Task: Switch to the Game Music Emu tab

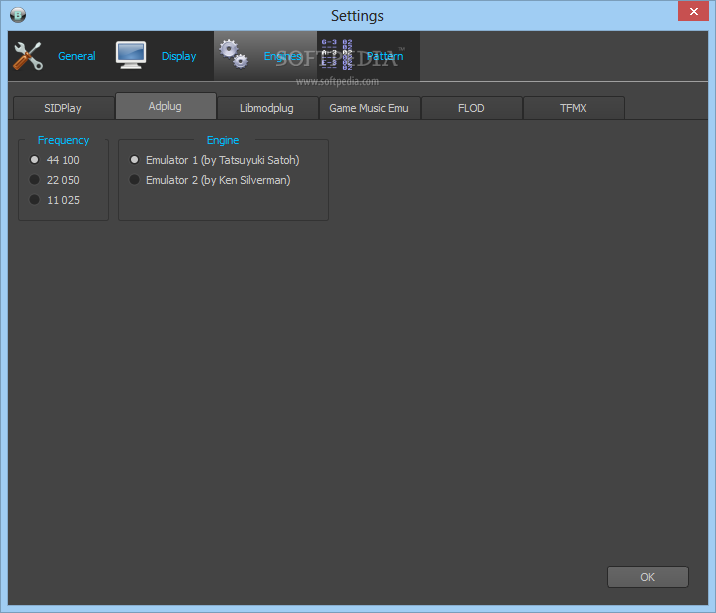Action: click(369, 108)
